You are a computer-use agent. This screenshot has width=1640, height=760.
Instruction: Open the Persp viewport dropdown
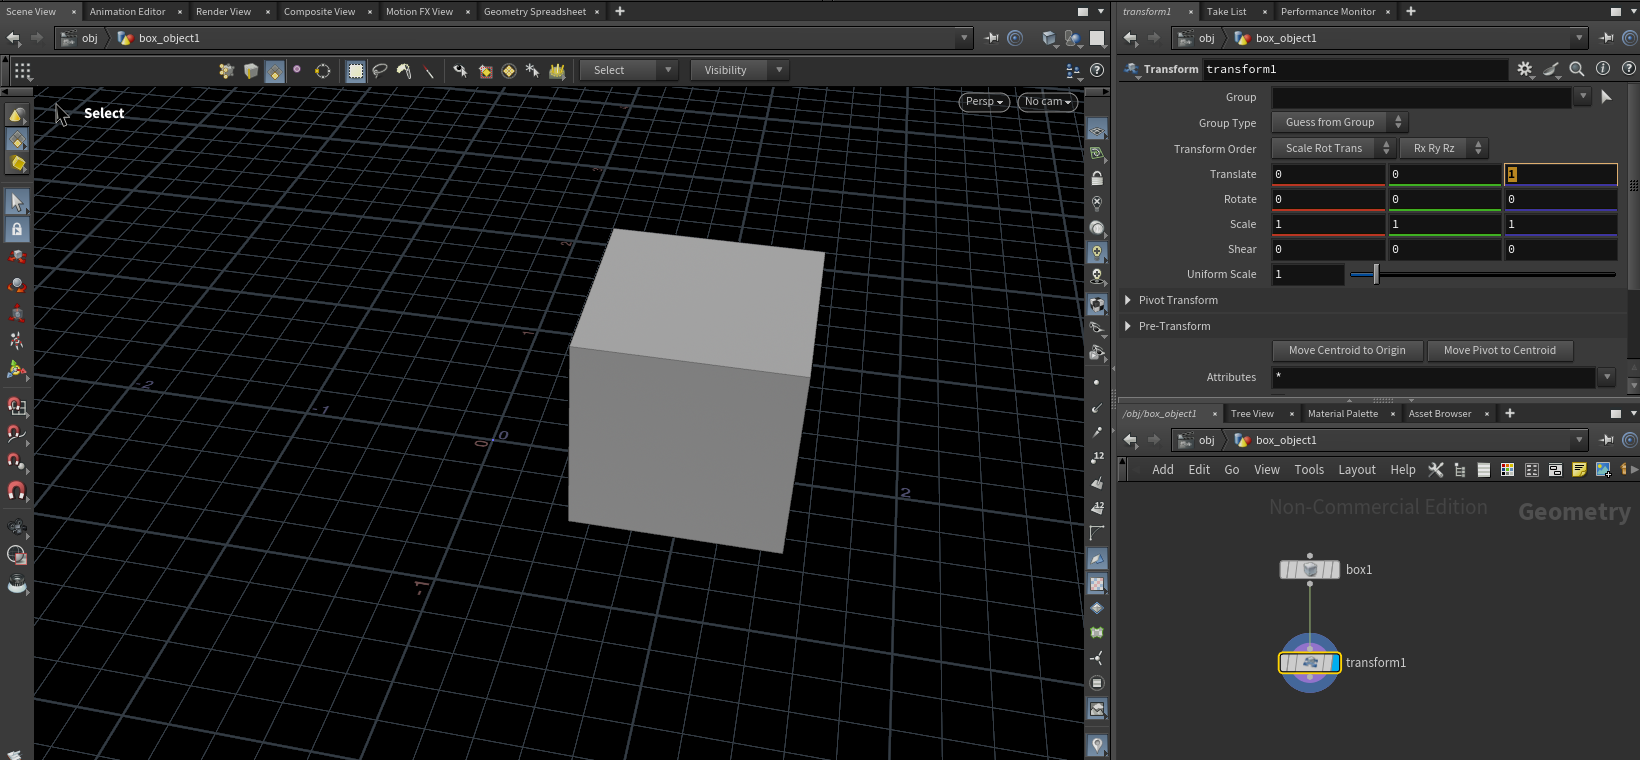coord(985,101)
